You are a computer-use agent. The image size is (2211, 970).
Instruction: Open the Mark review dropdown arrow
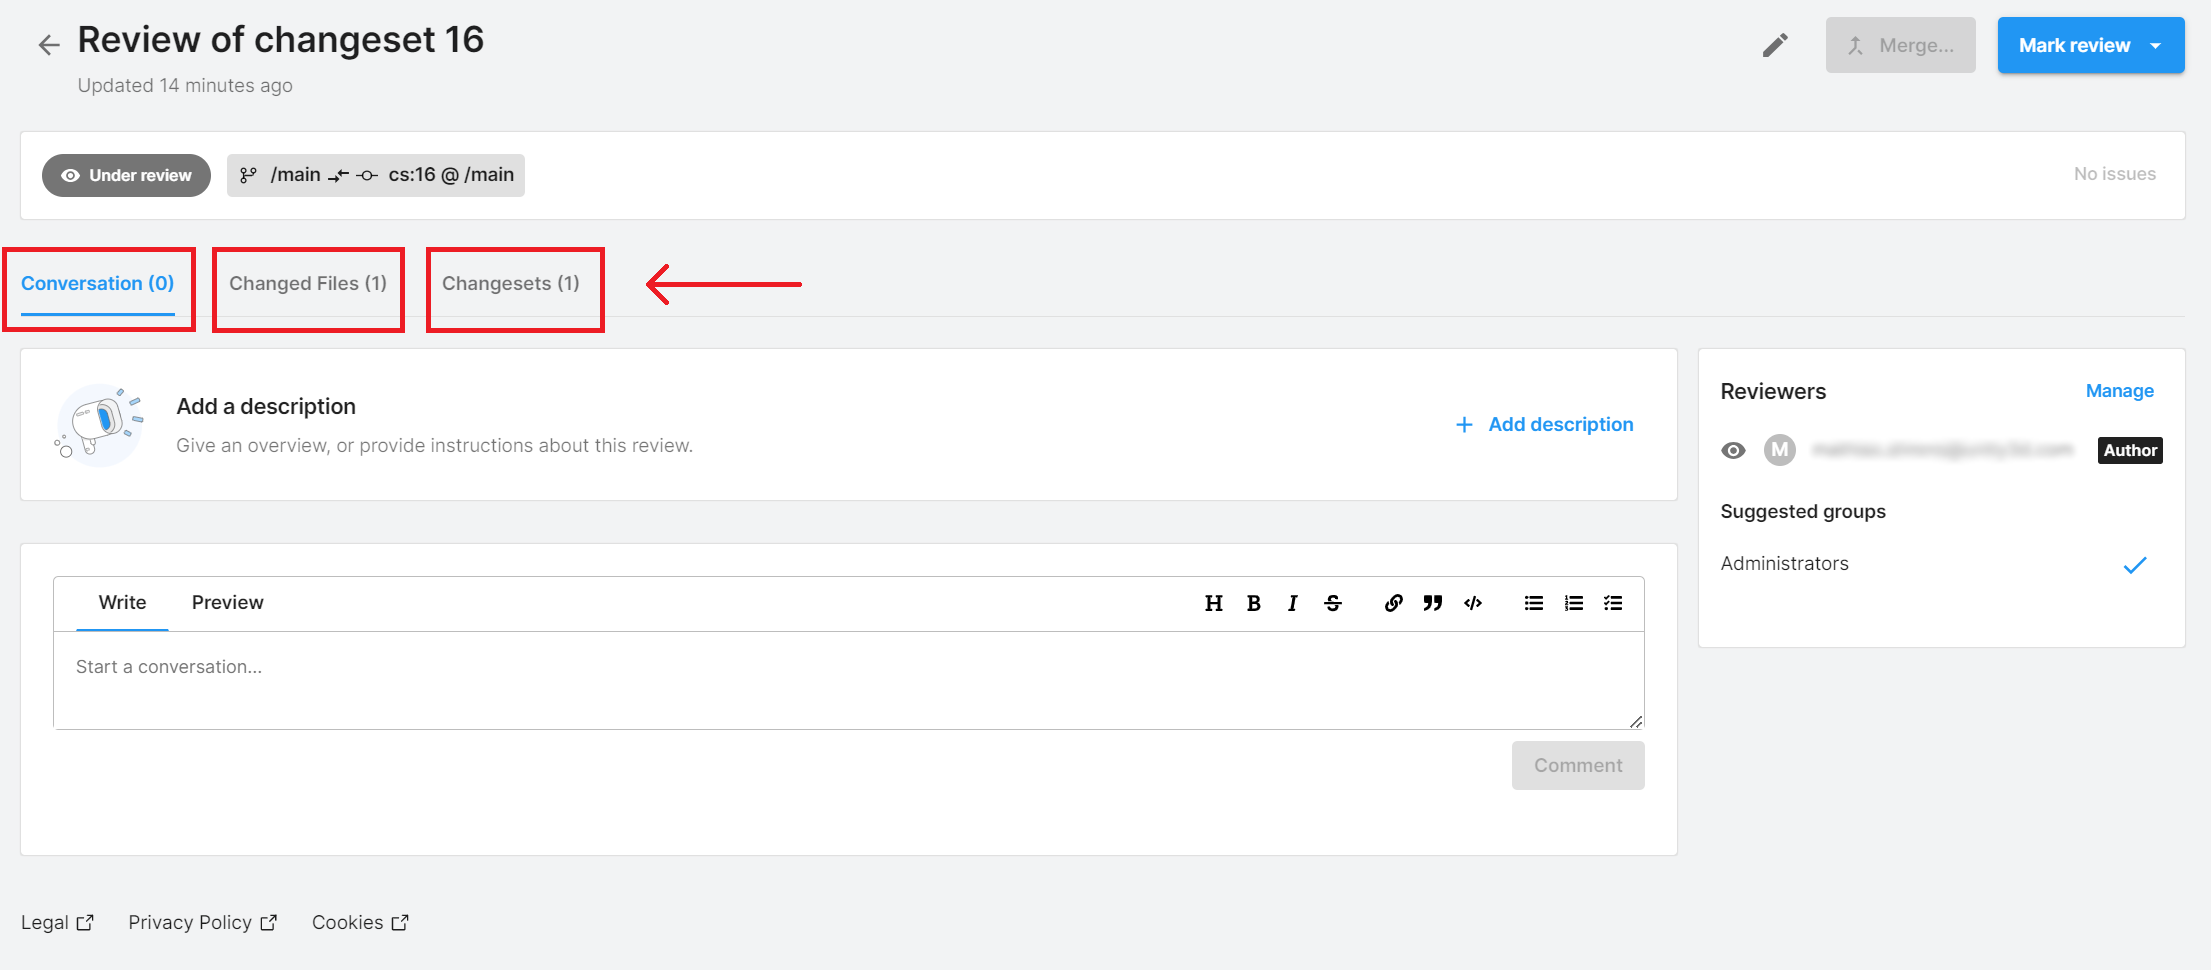pyautogui.click(x=2156, y=46)
